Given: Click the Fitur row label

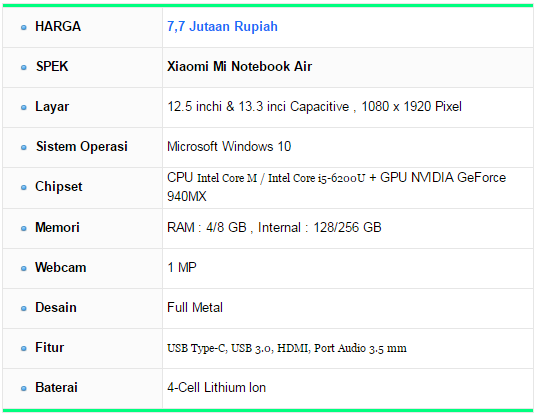Looking at the screenshot, I should pos(49,347).
